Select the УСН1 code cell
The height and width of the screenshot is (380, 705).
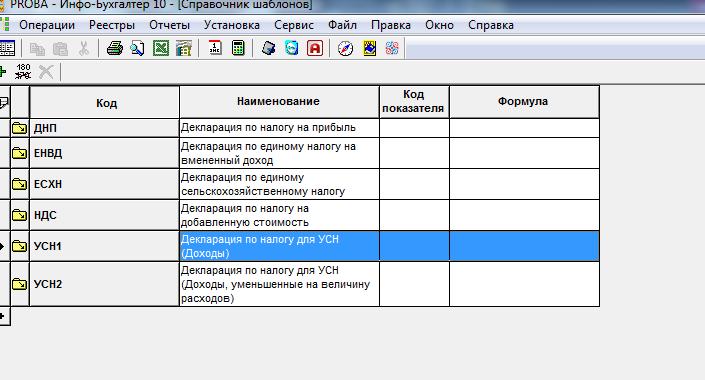pyautogui.click(x=104, y=246)
